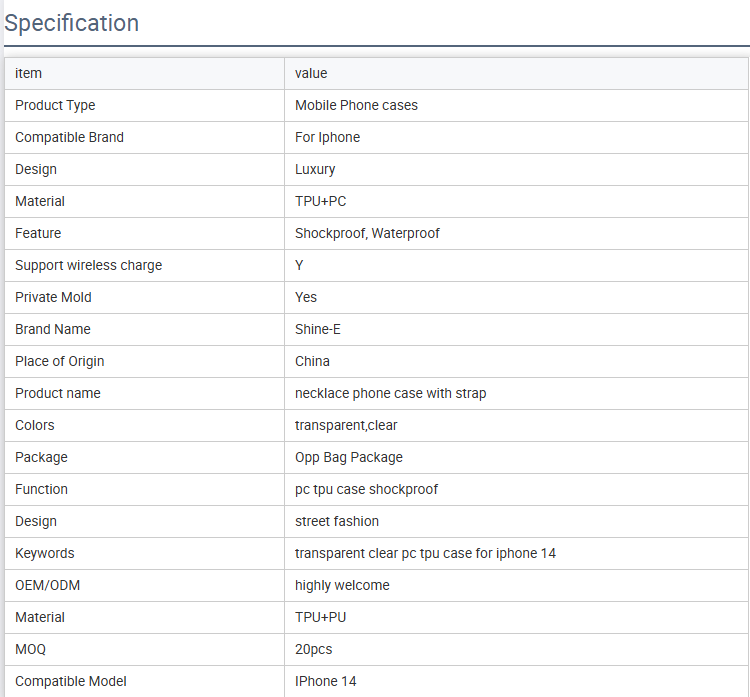
Task: Click the 'Shine-E' brand name value
Action: (318, 330)
